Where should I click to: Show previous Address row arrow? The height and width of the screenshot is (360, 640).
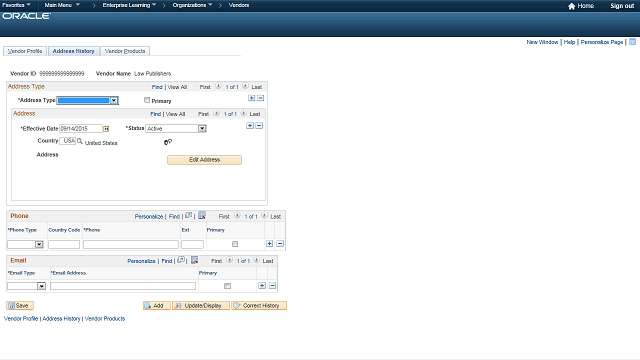tap(216, 113)
